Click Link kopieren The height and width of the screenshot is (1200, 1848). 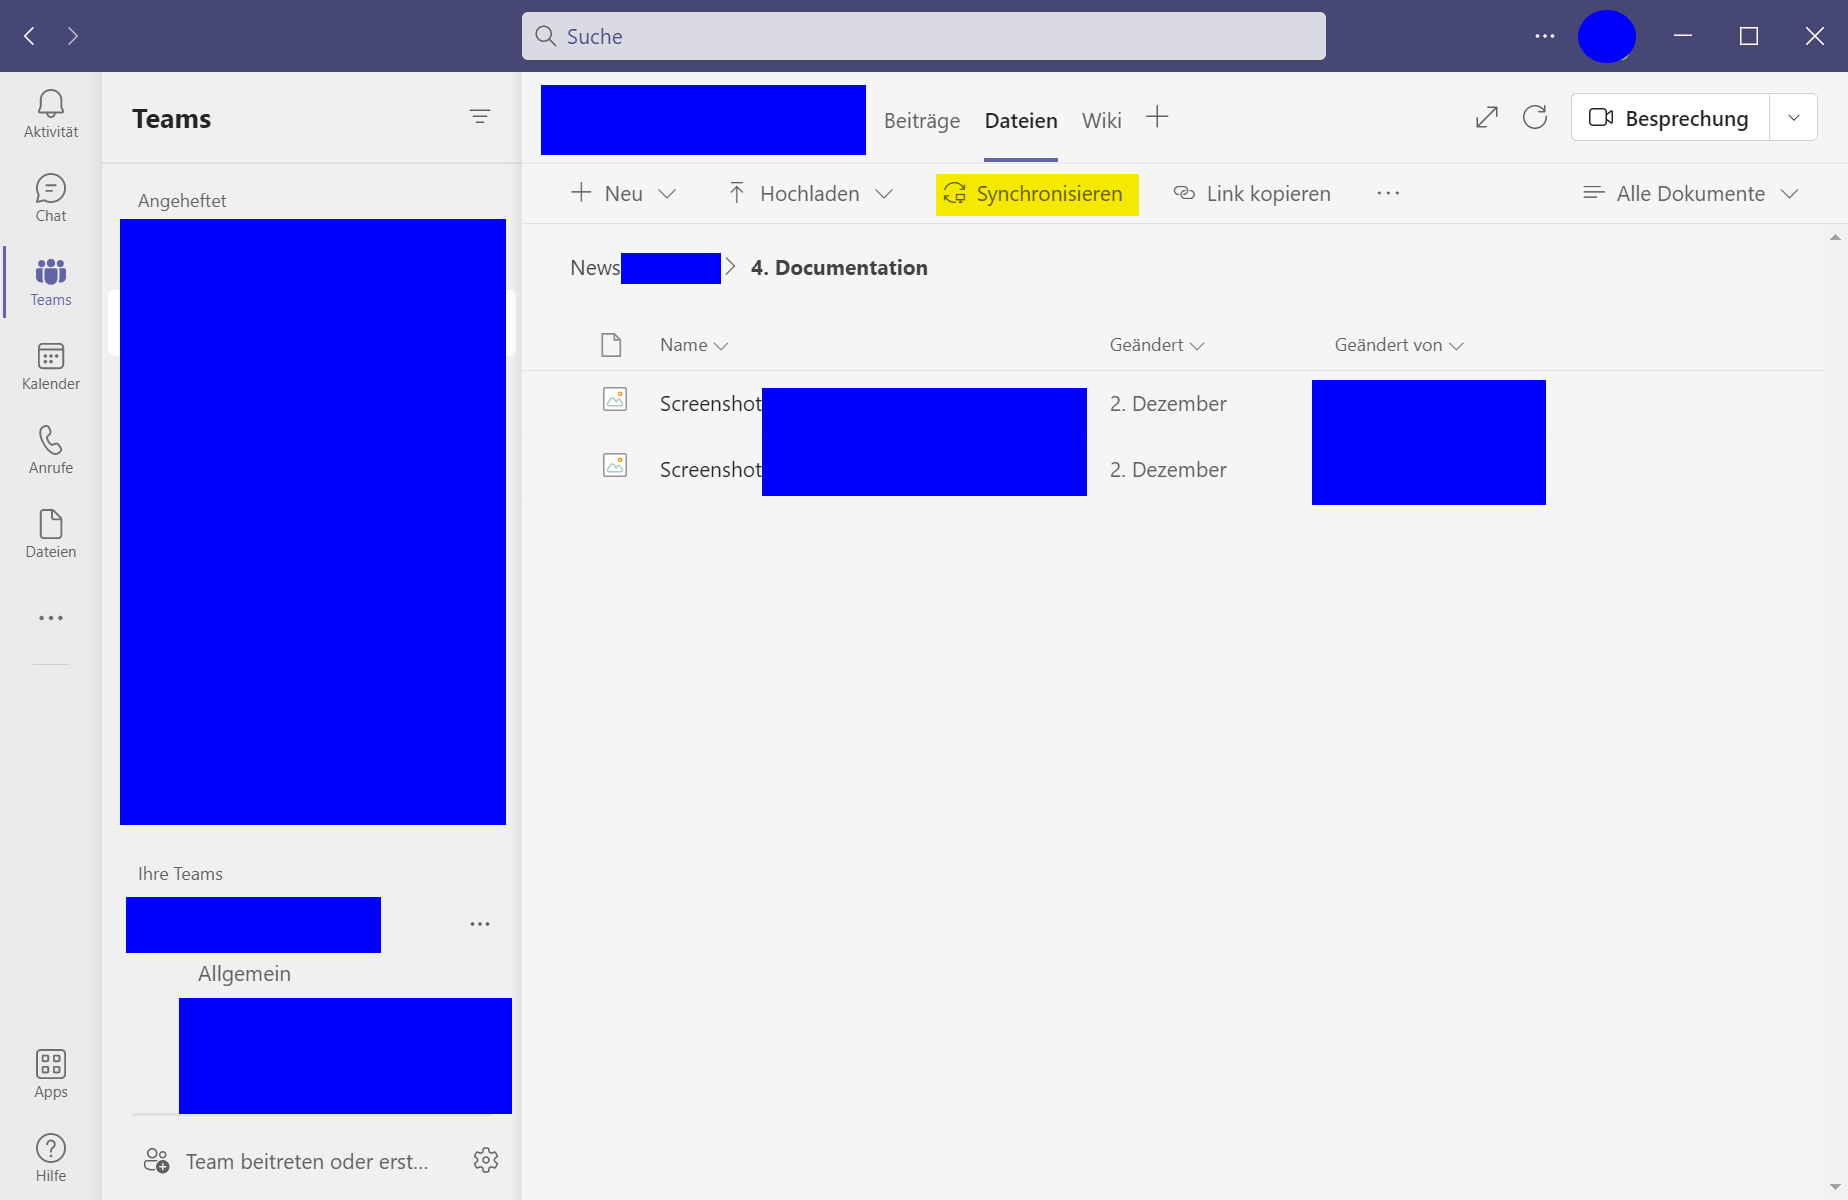pyautogui.click(x=1252, y=193)
